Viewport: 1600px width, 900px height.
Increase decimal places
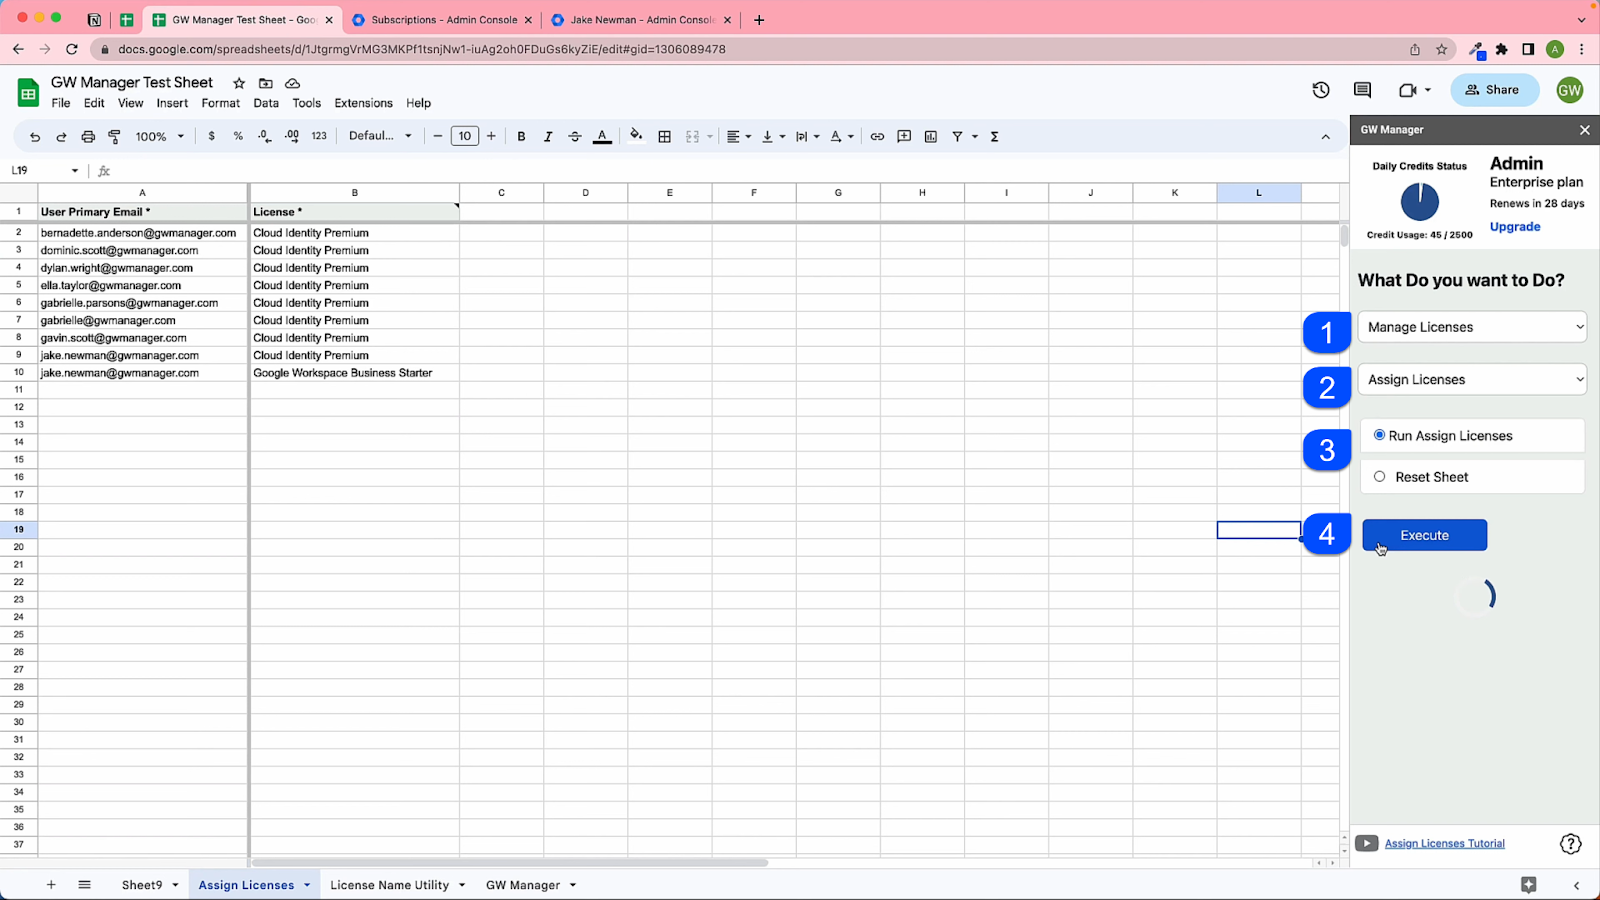pos(292,136)
